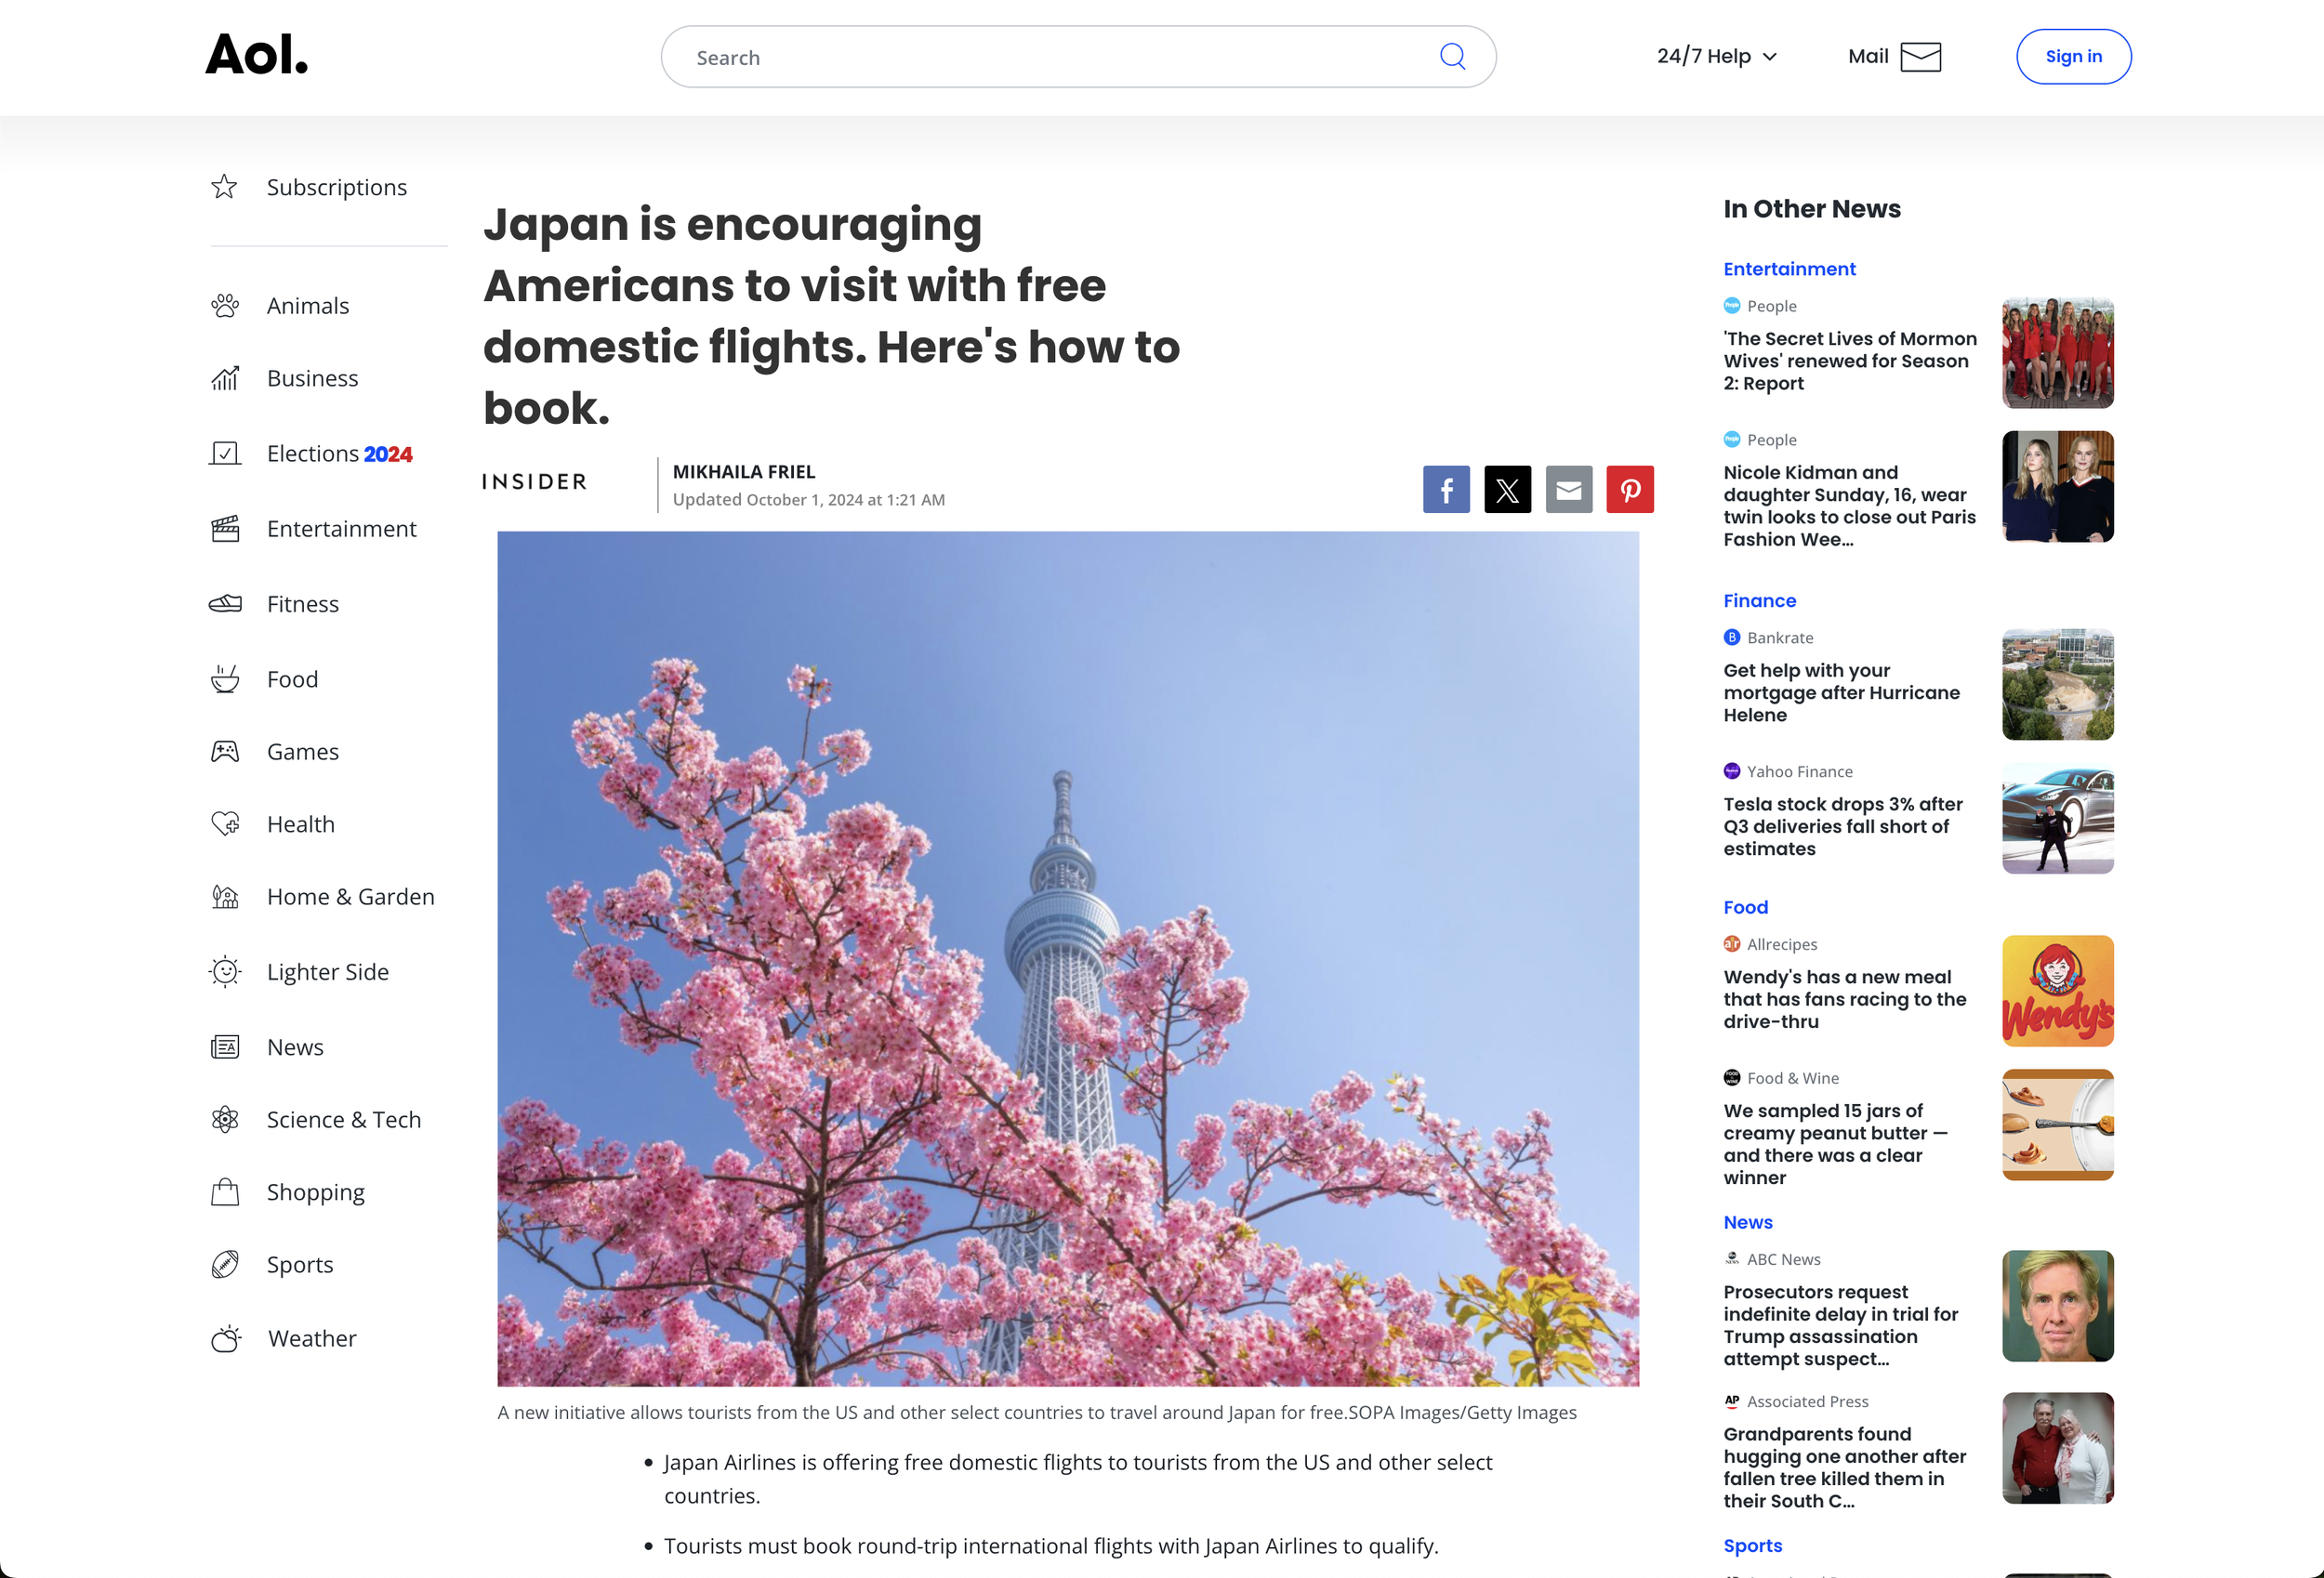
Task: Share article via email icon
Action: click(1568, 489)
